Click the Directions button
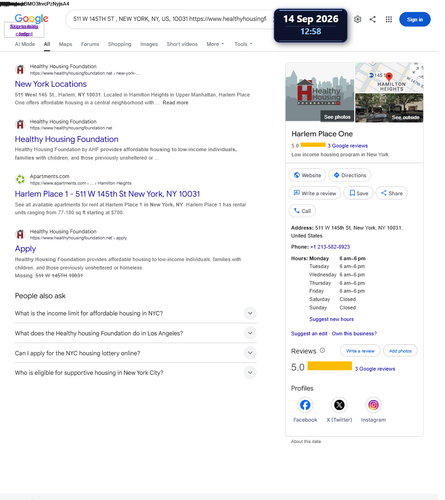The image size is (445, 500). [x=350, y=175]
